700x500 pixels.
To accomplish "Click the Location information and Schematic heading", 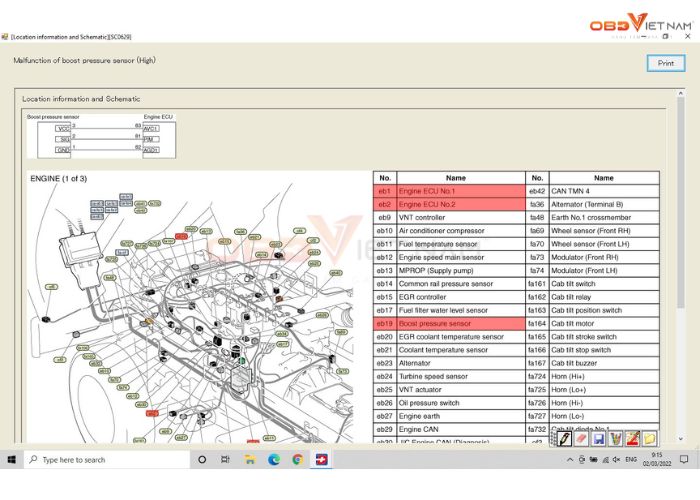I will coord(81,99).
